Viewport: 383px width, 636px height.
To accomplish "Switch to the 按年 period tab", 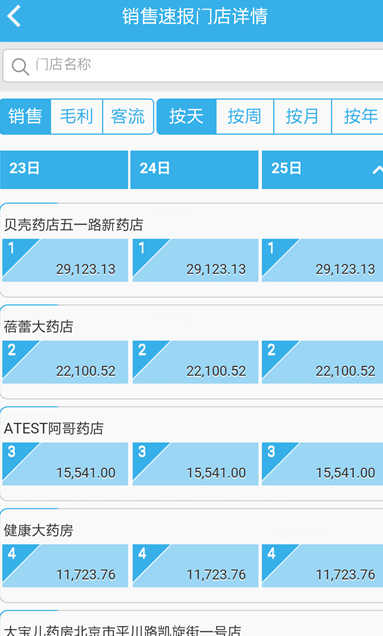I will pos(358,116).
